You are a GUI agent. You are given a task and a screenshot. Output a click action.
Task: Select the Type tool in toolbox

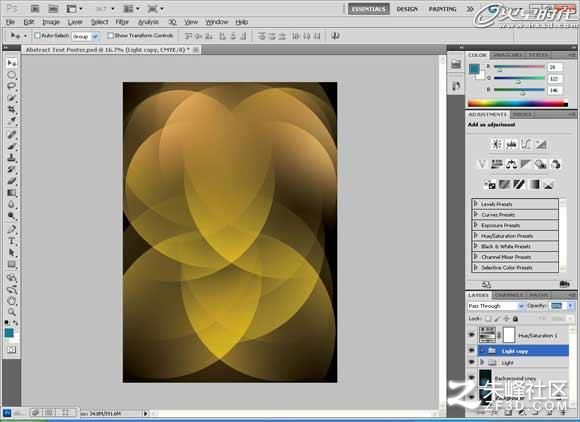11,241
